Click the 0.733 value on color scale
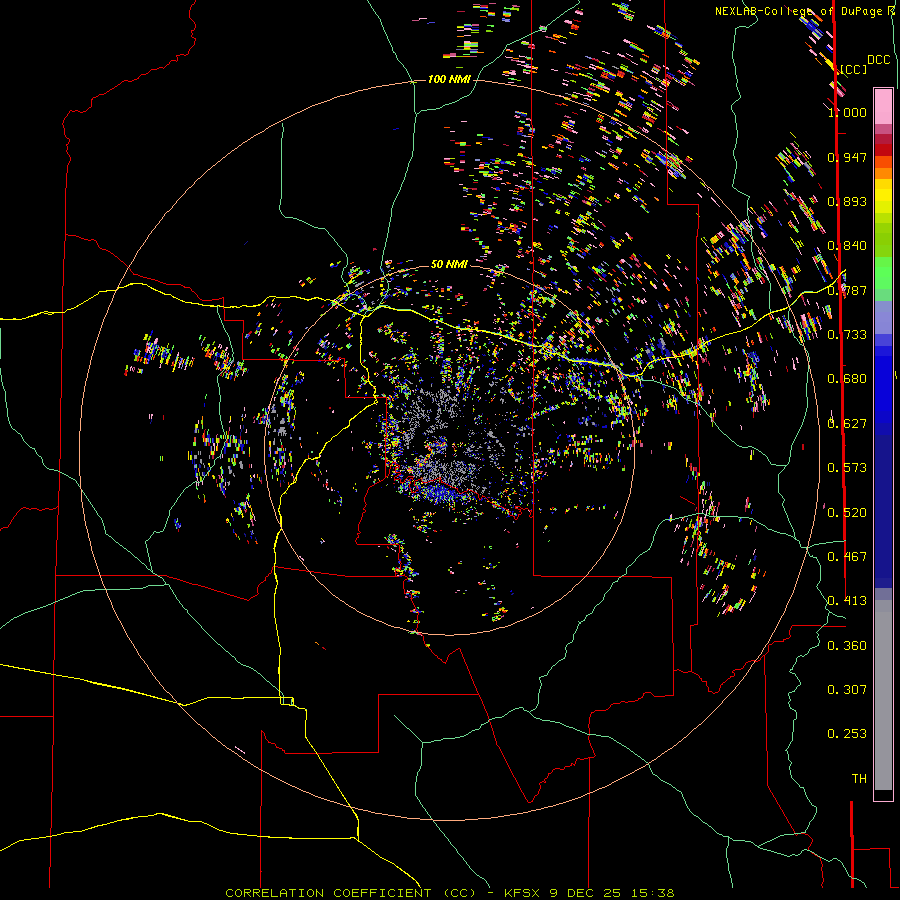Screen dimensions: 900x900 (x=847, y=335)
